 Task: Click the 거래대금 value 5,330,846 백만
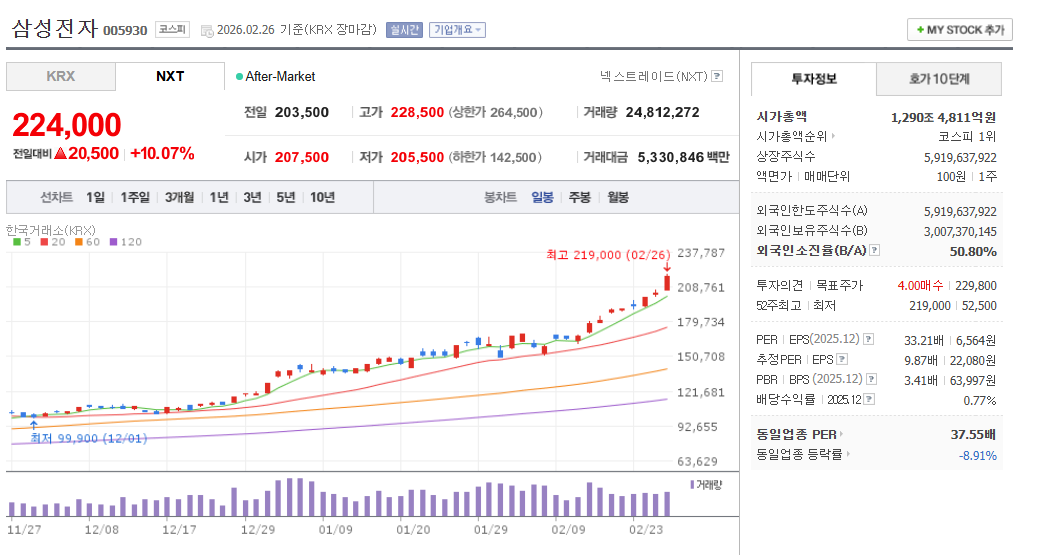coord(683,157)
